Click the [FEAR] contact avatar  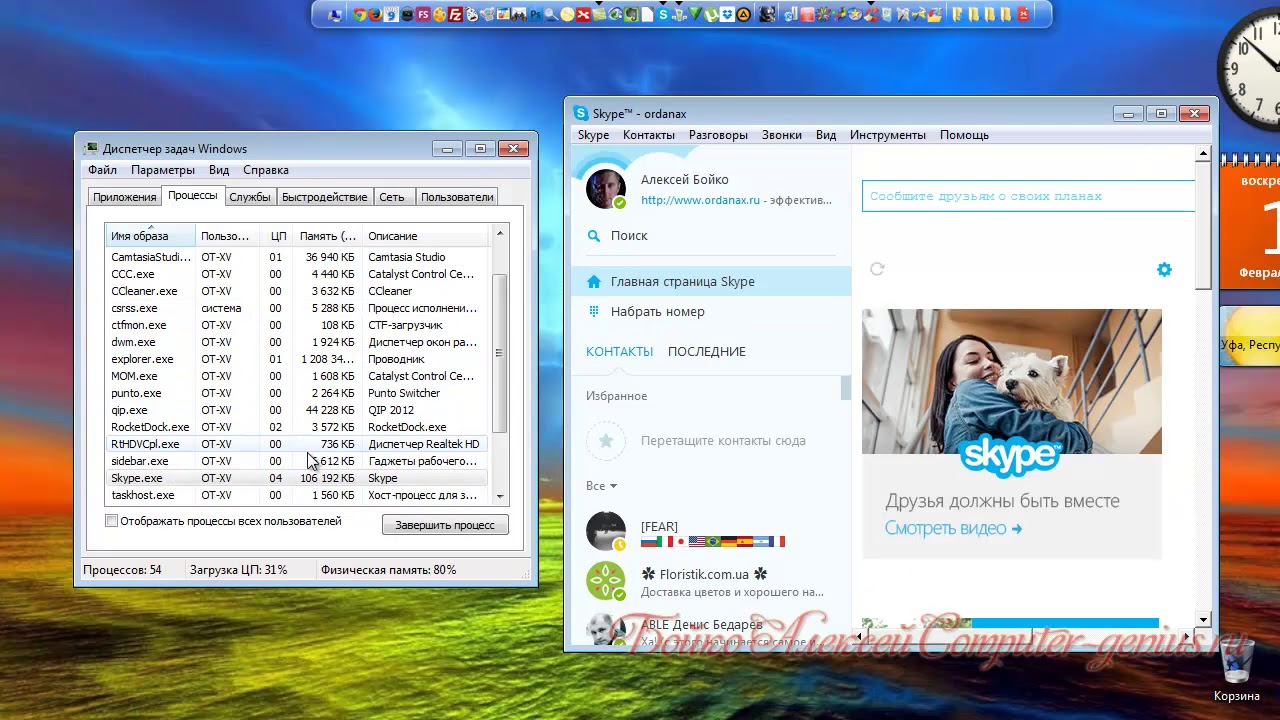point(606,532)
